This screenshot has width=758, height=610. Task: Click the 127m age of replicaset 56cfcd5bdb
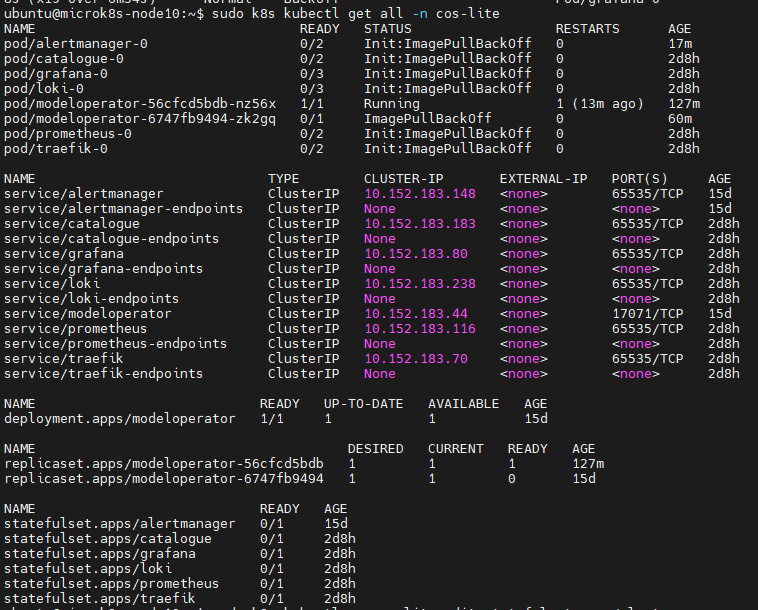[x=588, y=464]
